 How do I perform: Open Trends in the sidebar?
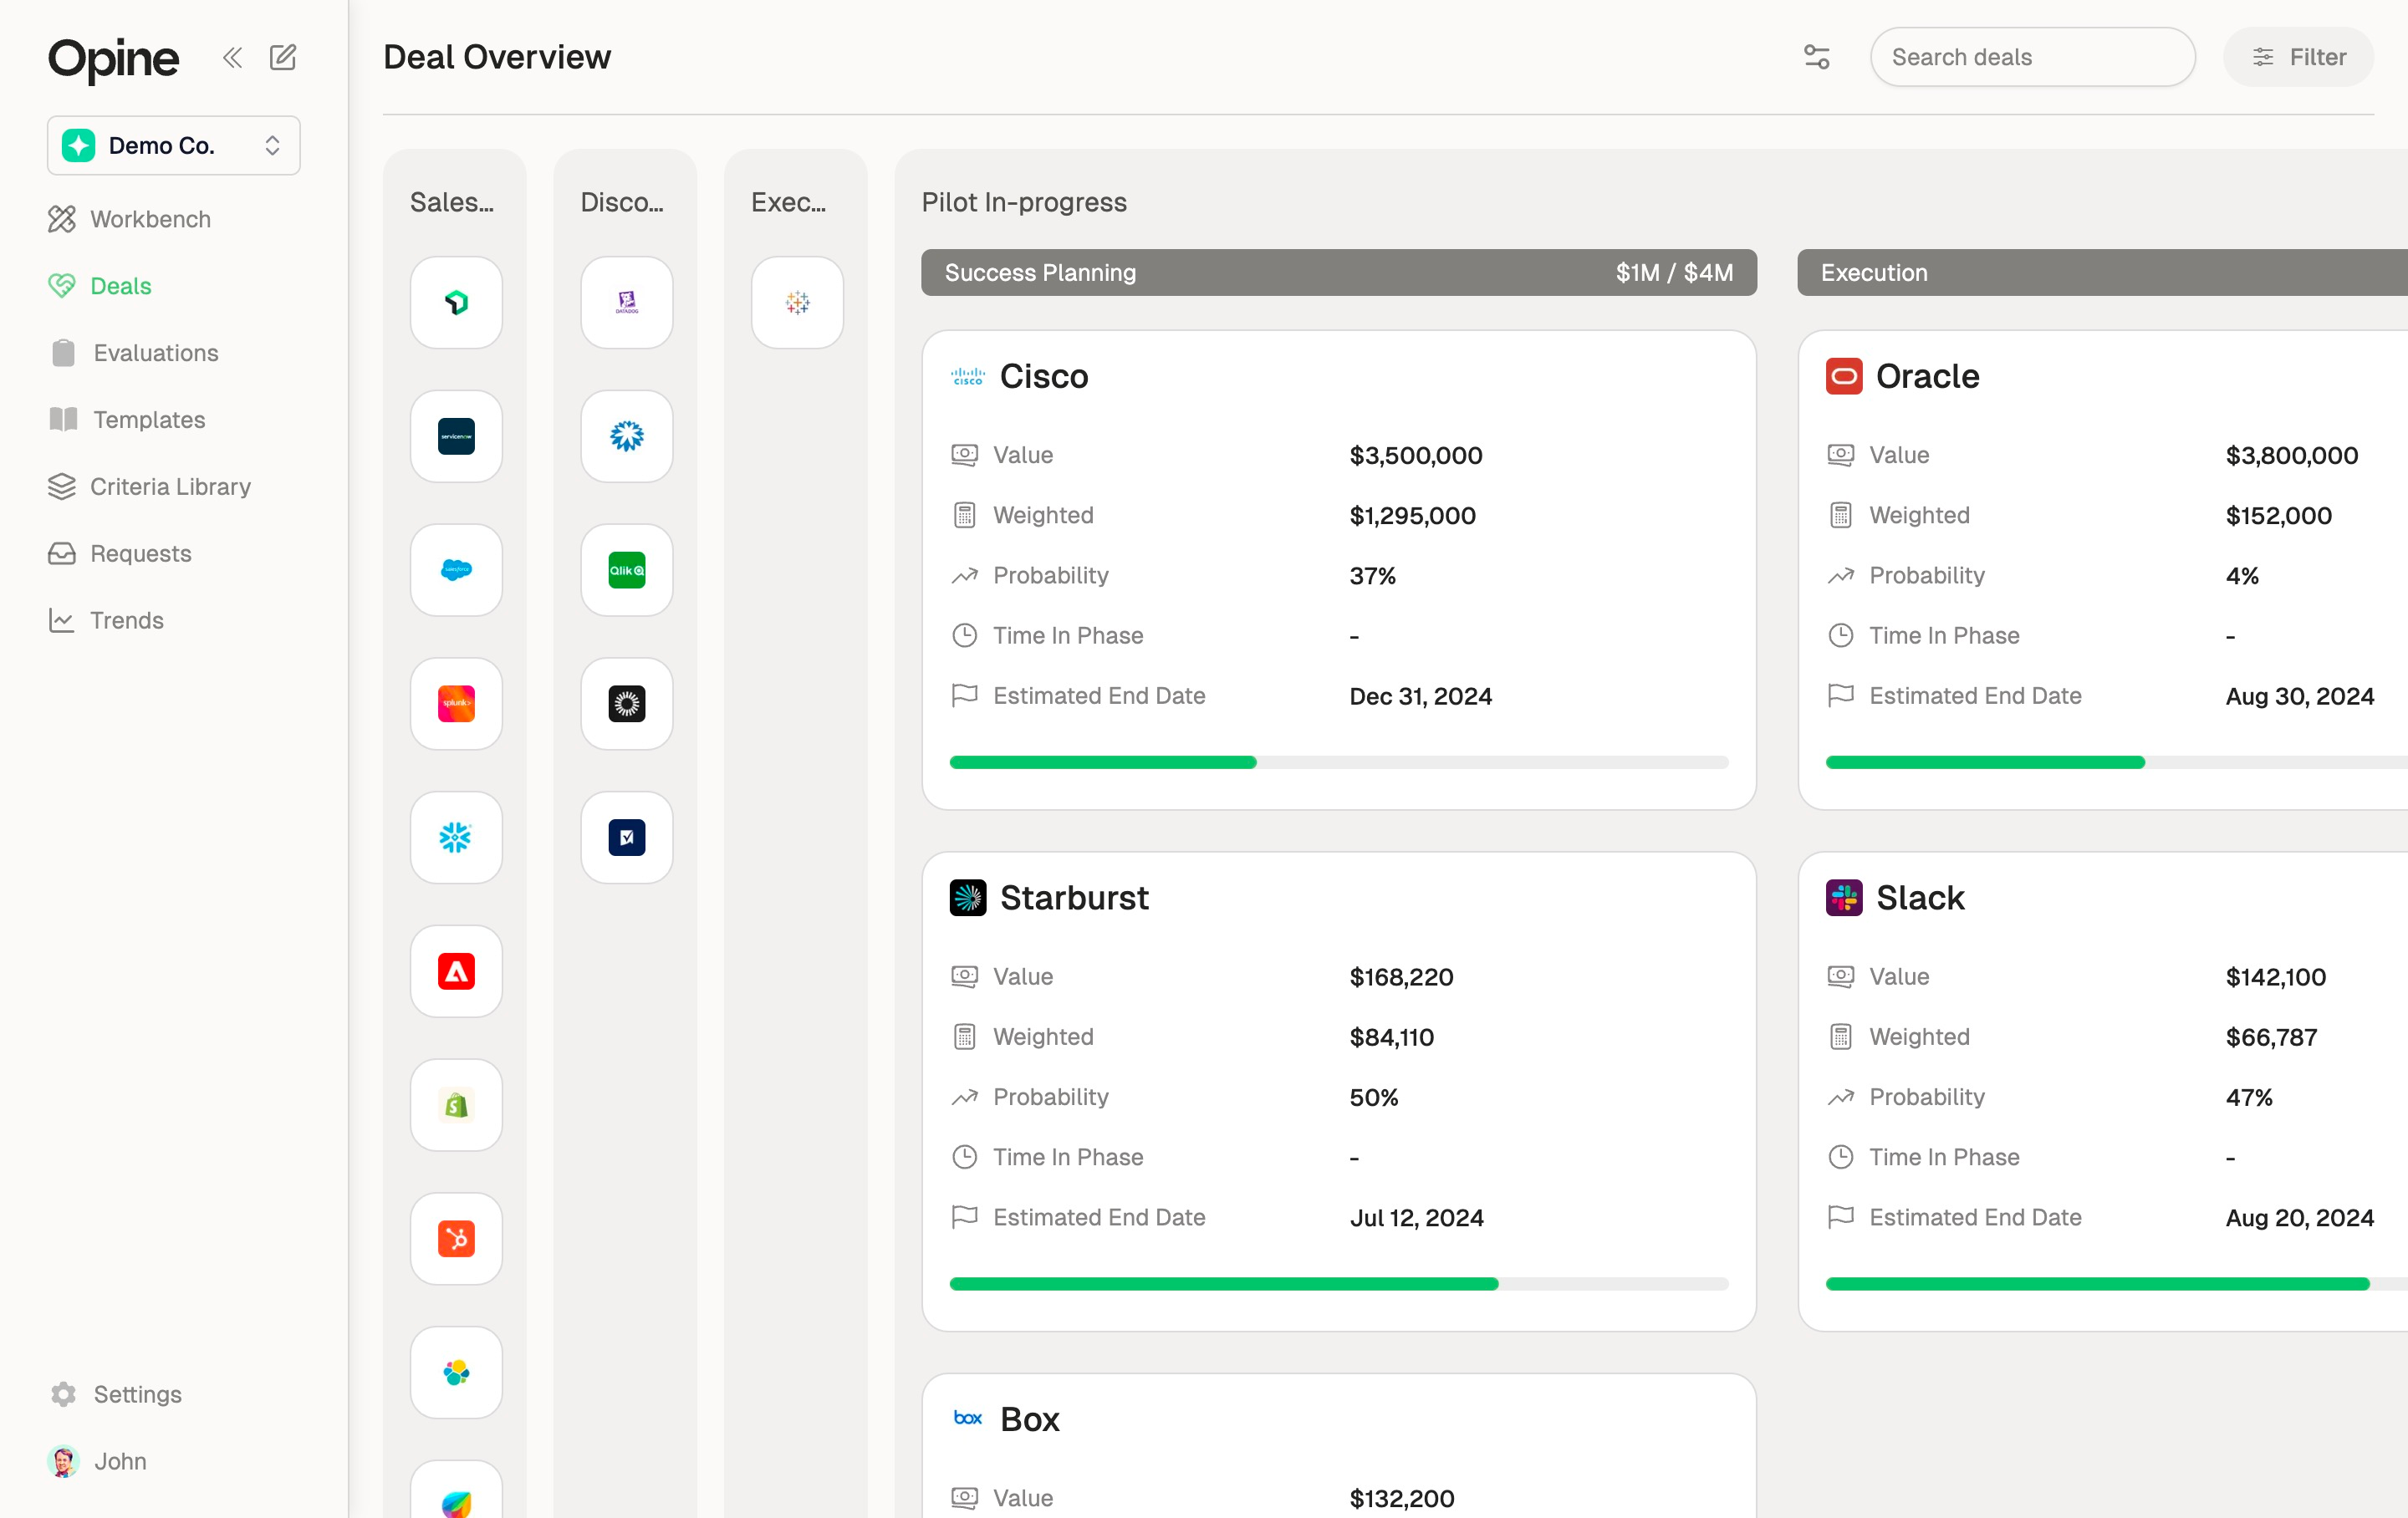pos(105,621)
